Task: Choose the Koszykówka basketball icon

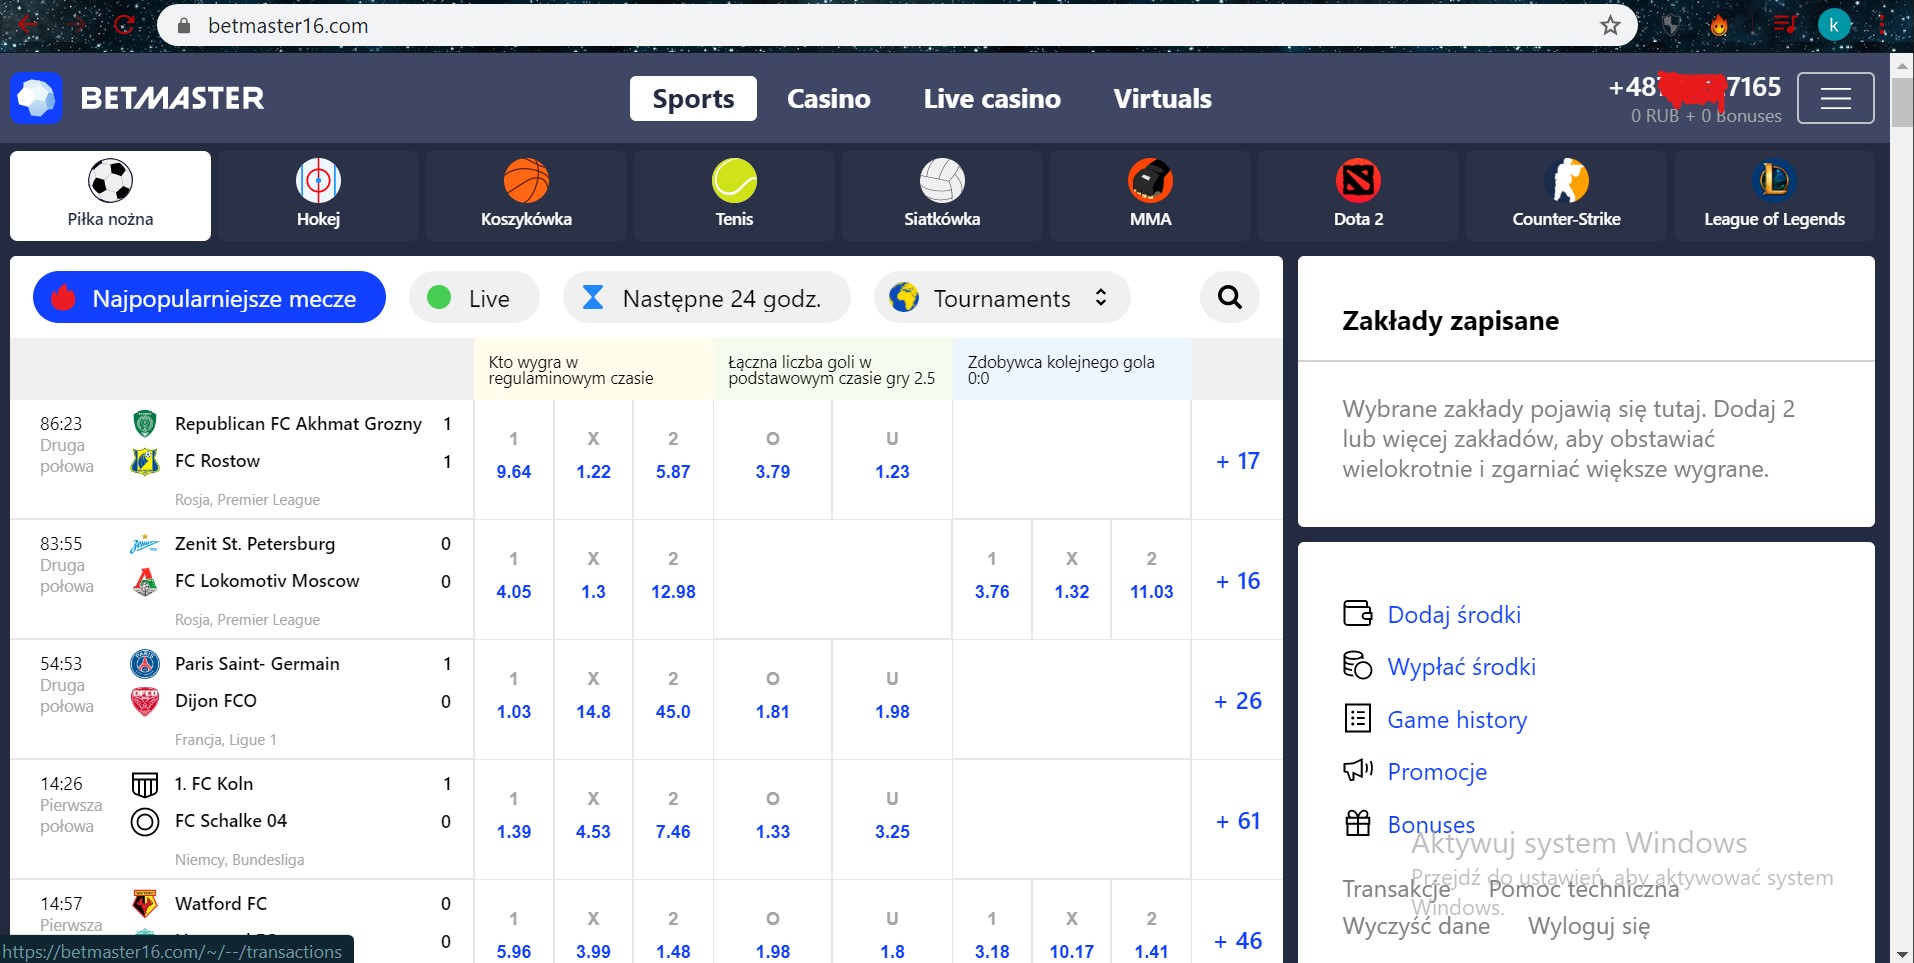Action: 526,181
